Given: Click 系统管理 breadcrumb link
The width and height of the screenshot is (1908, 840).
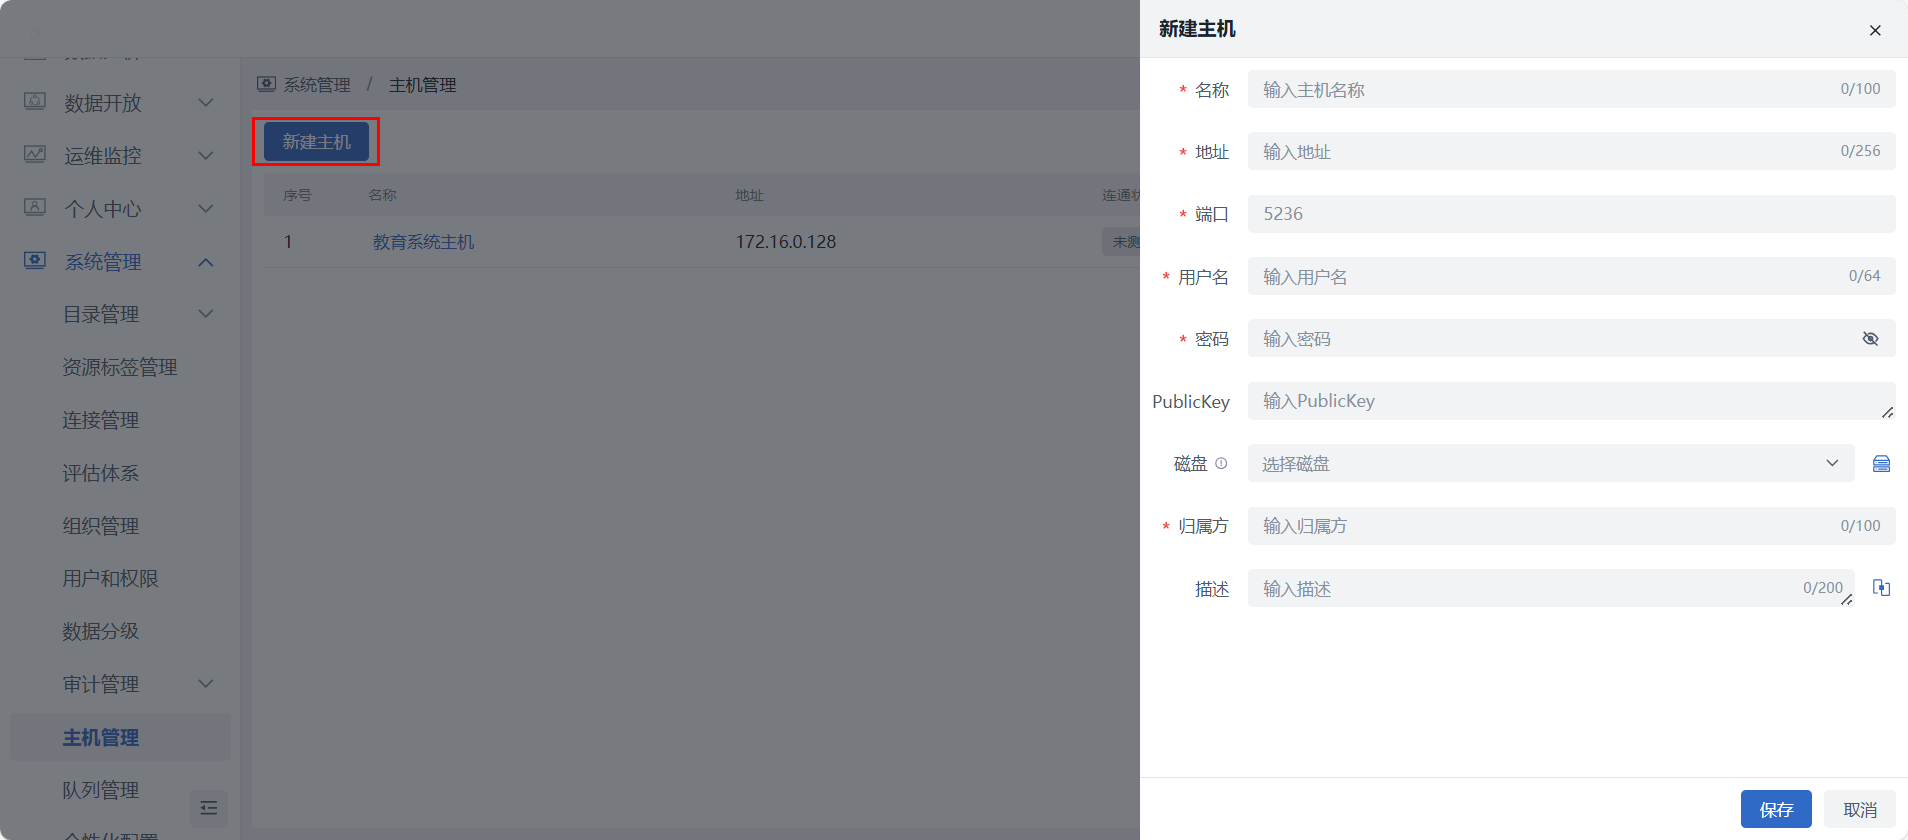Looking at the screenshot, I should [317, 85].
